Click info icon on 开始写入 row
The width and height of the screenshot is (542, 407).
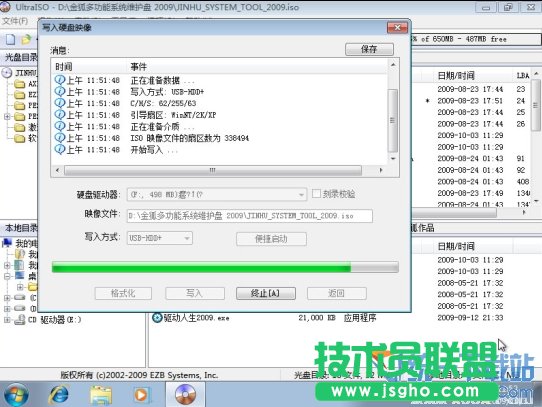point(60,149)
